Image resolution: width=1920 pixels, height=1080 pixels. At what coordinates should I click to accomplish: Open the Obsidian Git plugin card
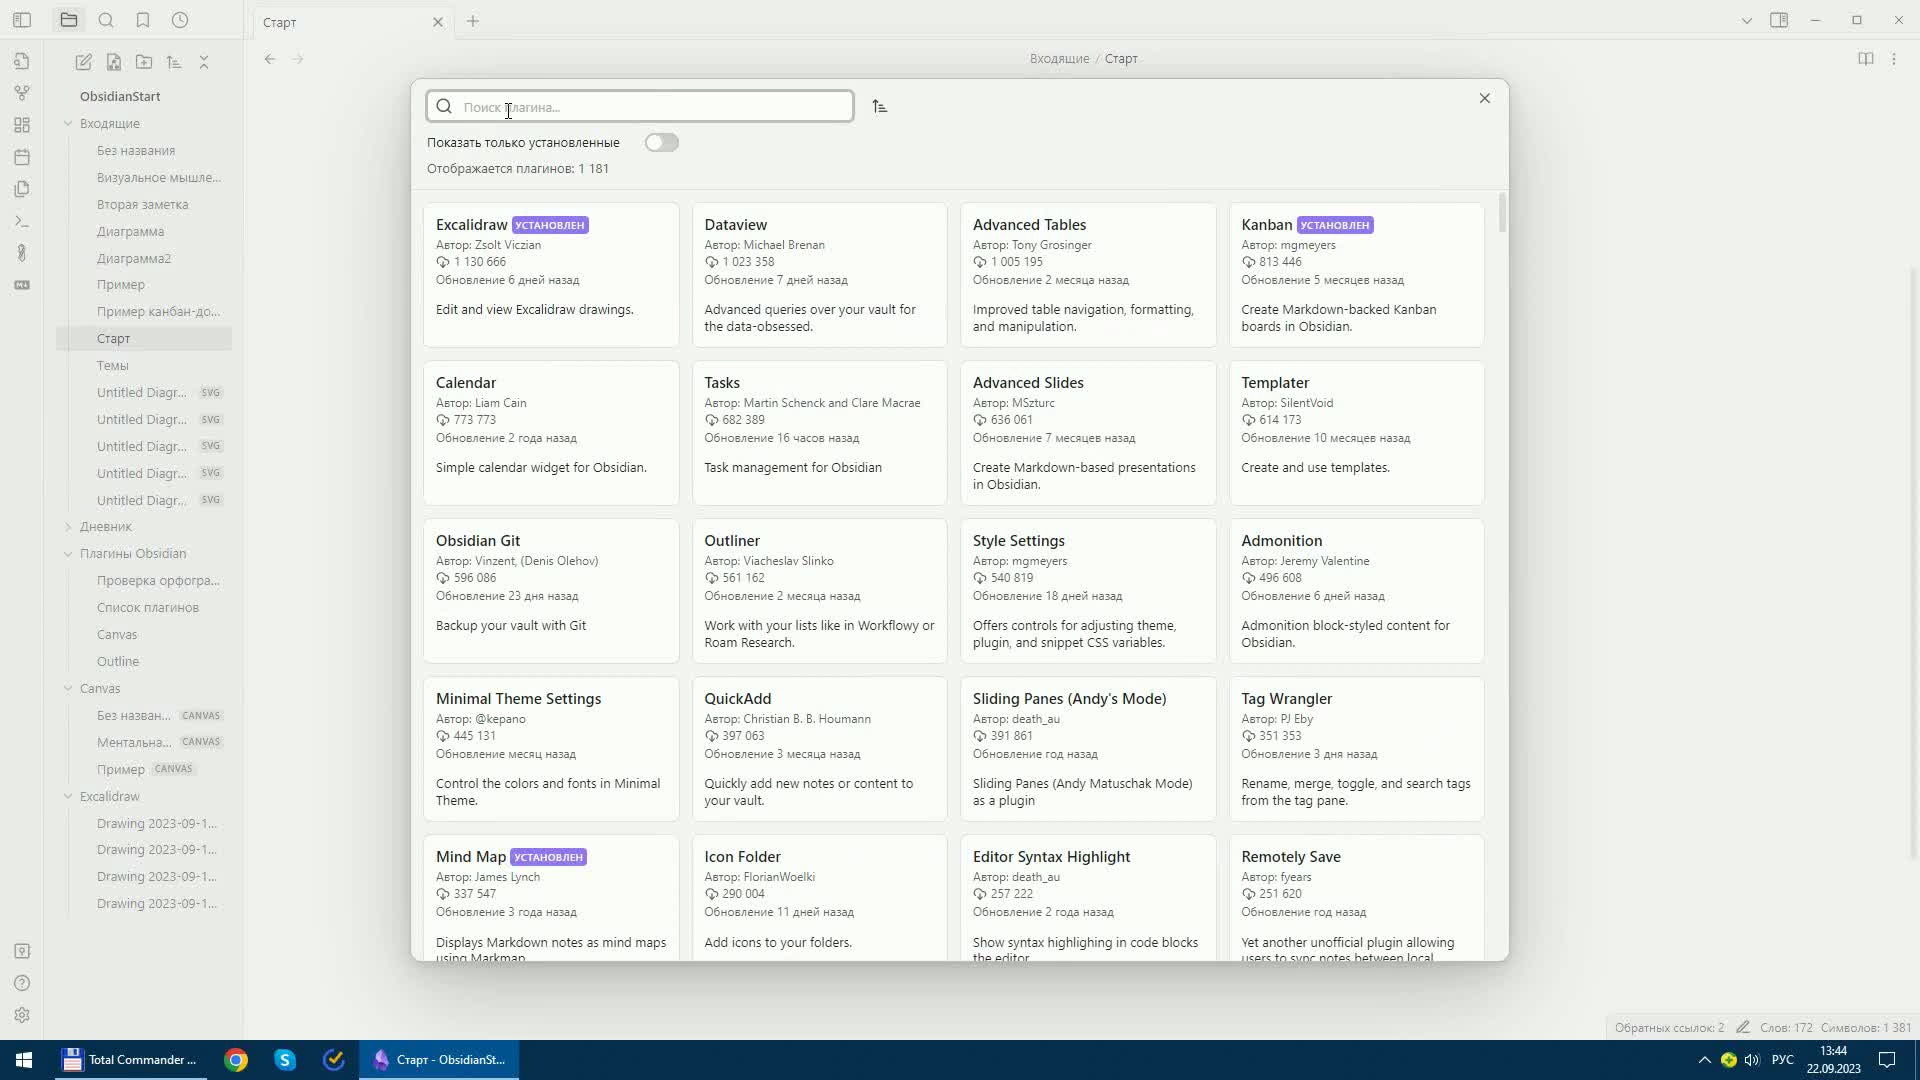(x=551, y=591)
